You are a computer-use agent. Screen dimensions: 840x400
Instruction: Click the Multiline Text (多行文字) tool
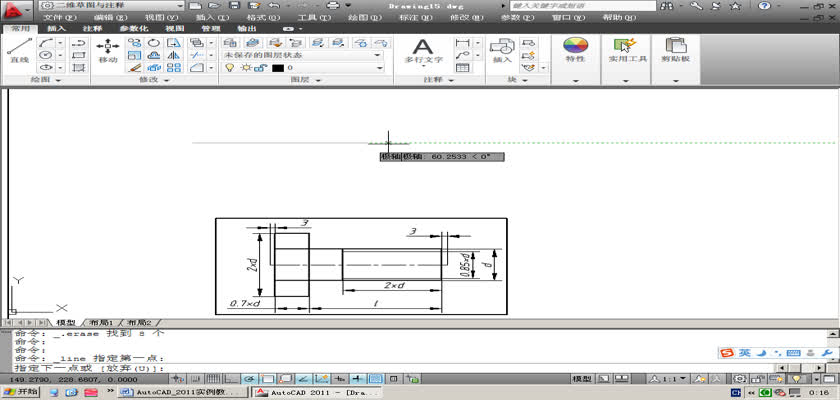coord(423,51)
